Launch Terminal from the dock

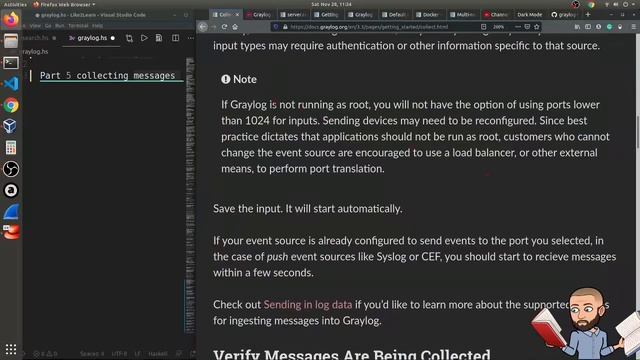[x=11, y=63]
